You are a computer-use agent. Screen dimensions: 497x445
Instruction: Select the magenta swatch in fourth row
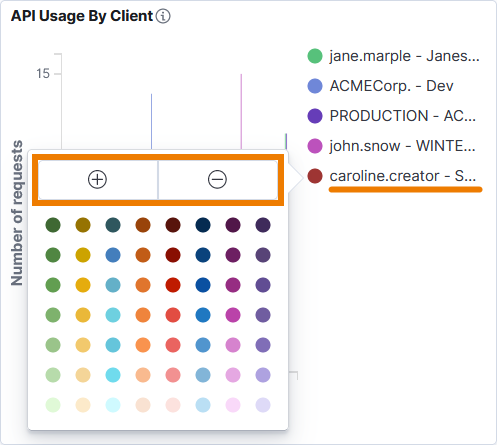[233, 315]
